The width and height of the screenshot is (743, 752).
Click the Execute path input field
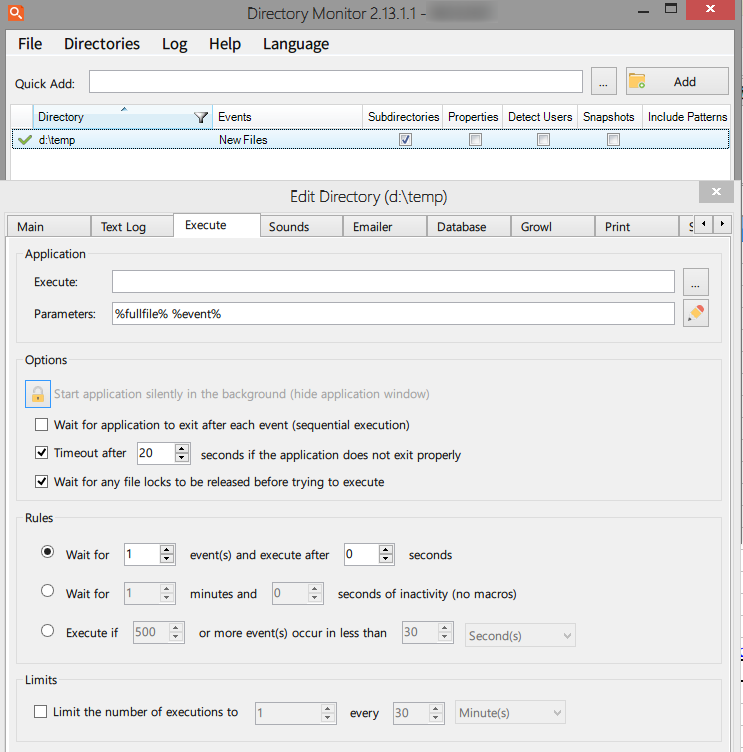pos(393,282)
